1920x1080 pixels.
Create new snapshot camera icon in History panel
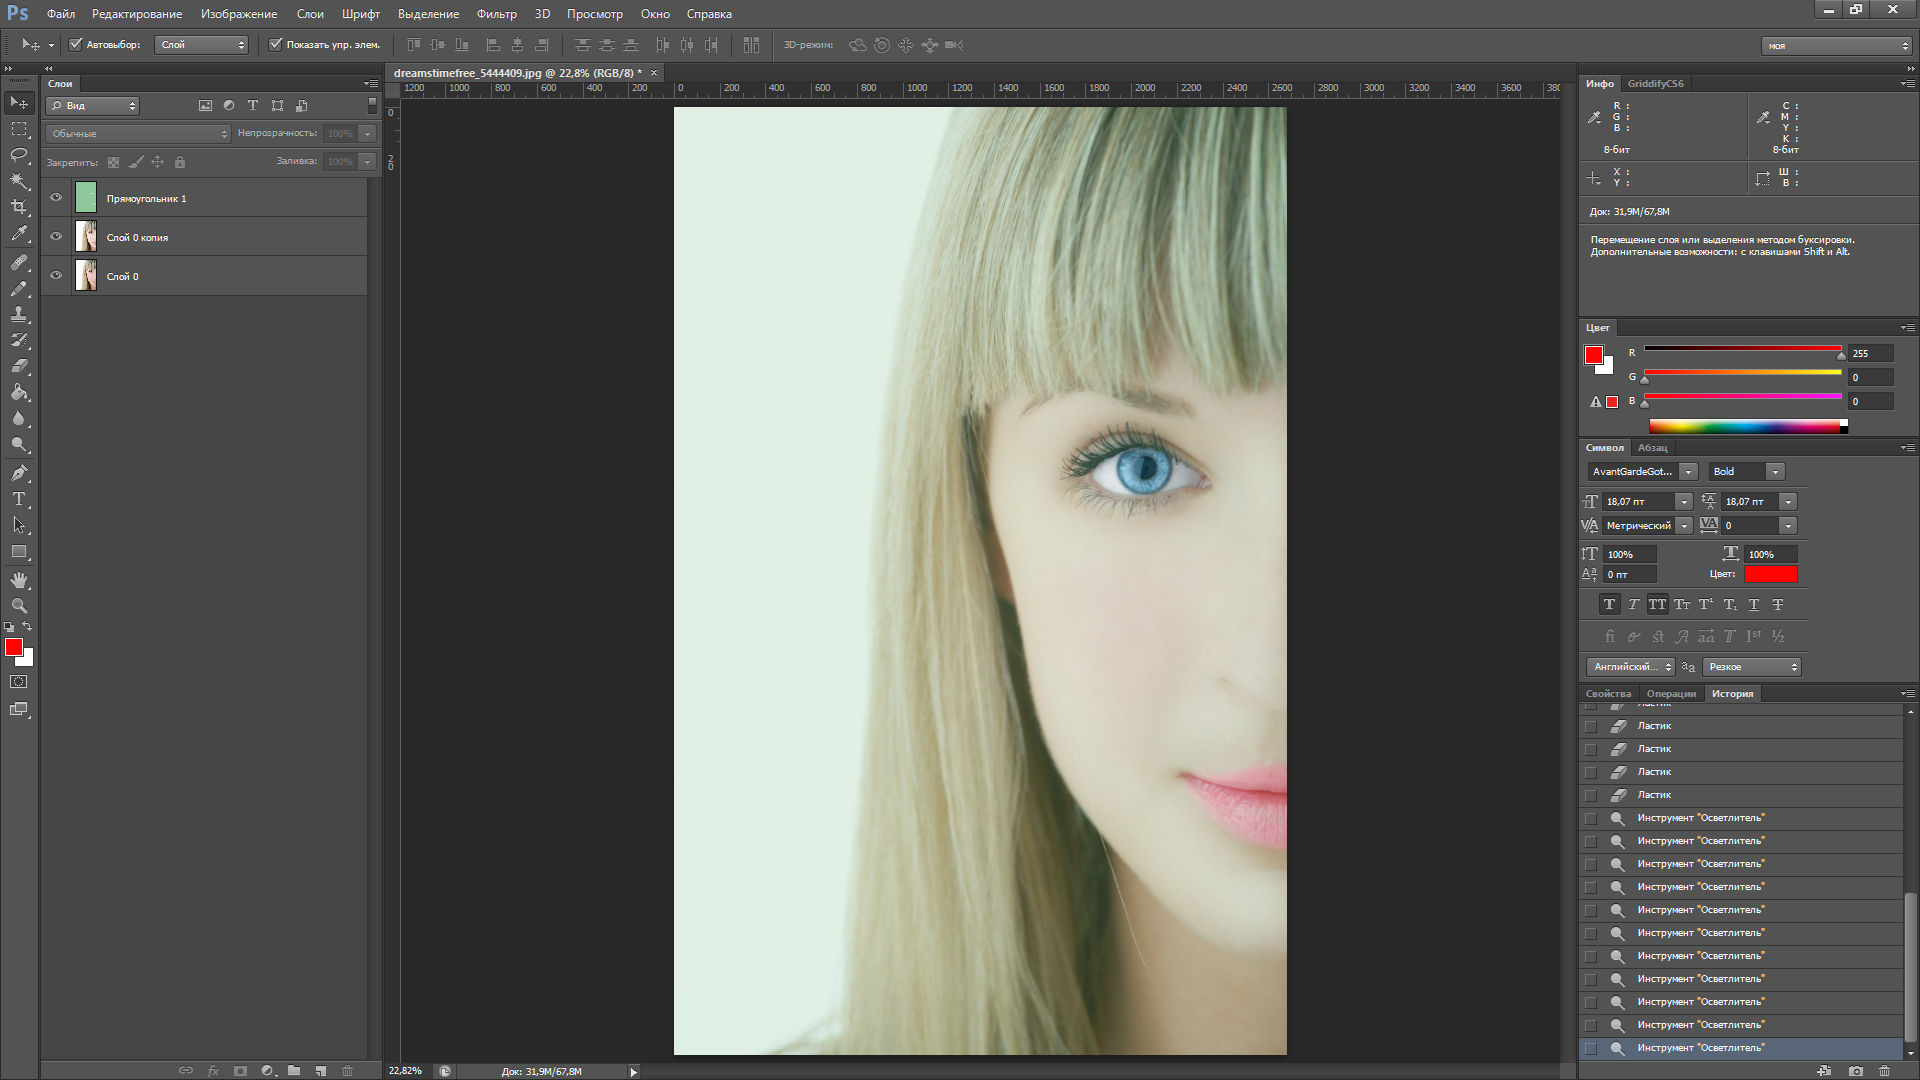(1856, 1070)
